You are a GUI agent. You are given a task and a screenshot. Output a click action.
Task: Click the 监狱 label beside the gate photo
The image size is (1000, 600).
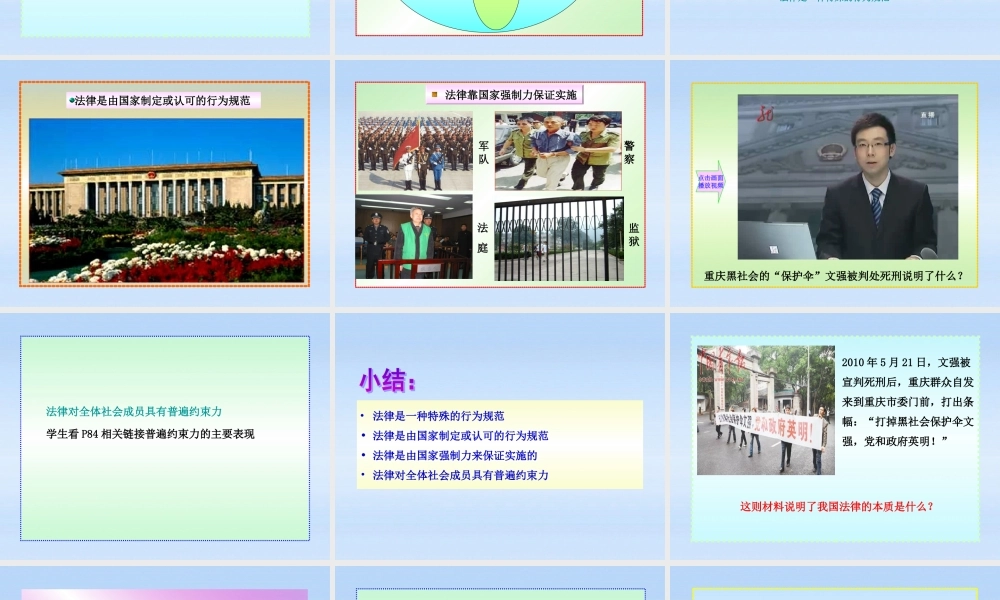[x=634, y=235]
